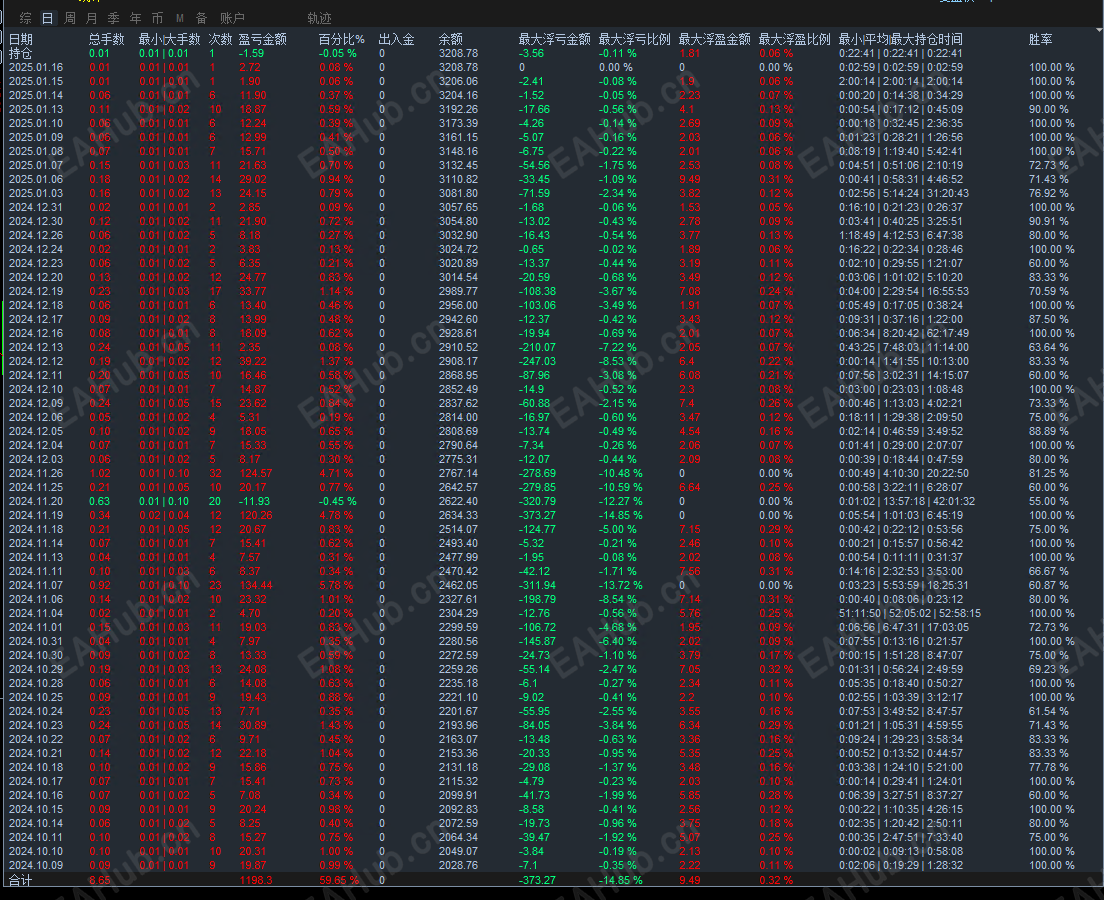Sort by the 次数 column header
The width and height of the screenshot is (1104, 900).
click(x=221, y=39)
